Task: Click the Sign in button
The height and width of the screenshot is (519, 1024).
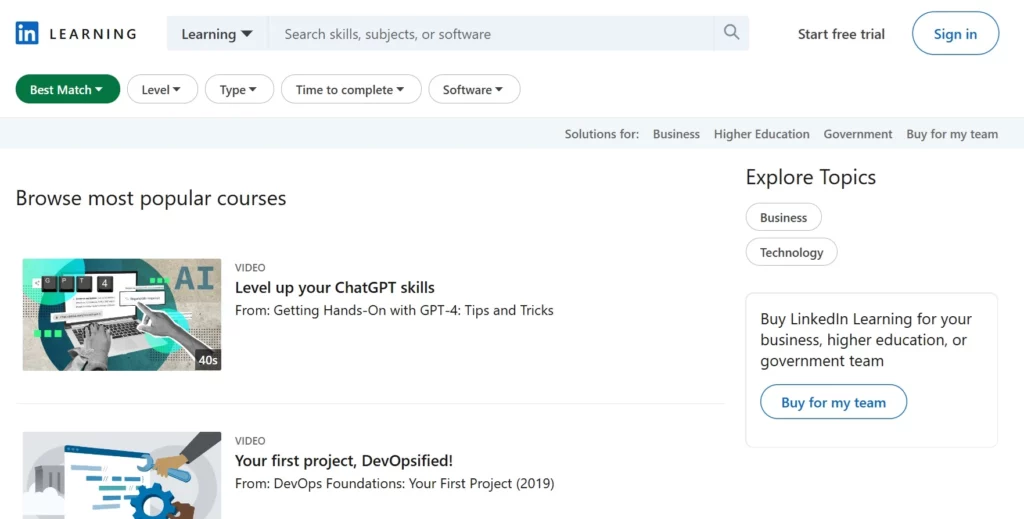Action: pos(955,33)
